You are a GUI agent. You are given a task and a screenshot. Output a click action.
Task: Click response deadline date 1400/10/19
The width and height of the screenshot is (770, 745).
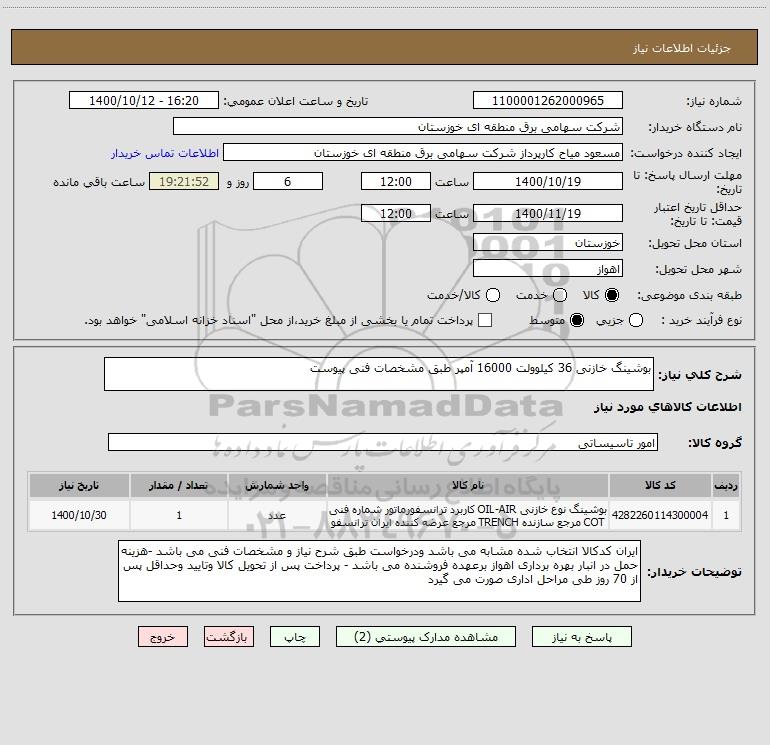coord(548,181)
